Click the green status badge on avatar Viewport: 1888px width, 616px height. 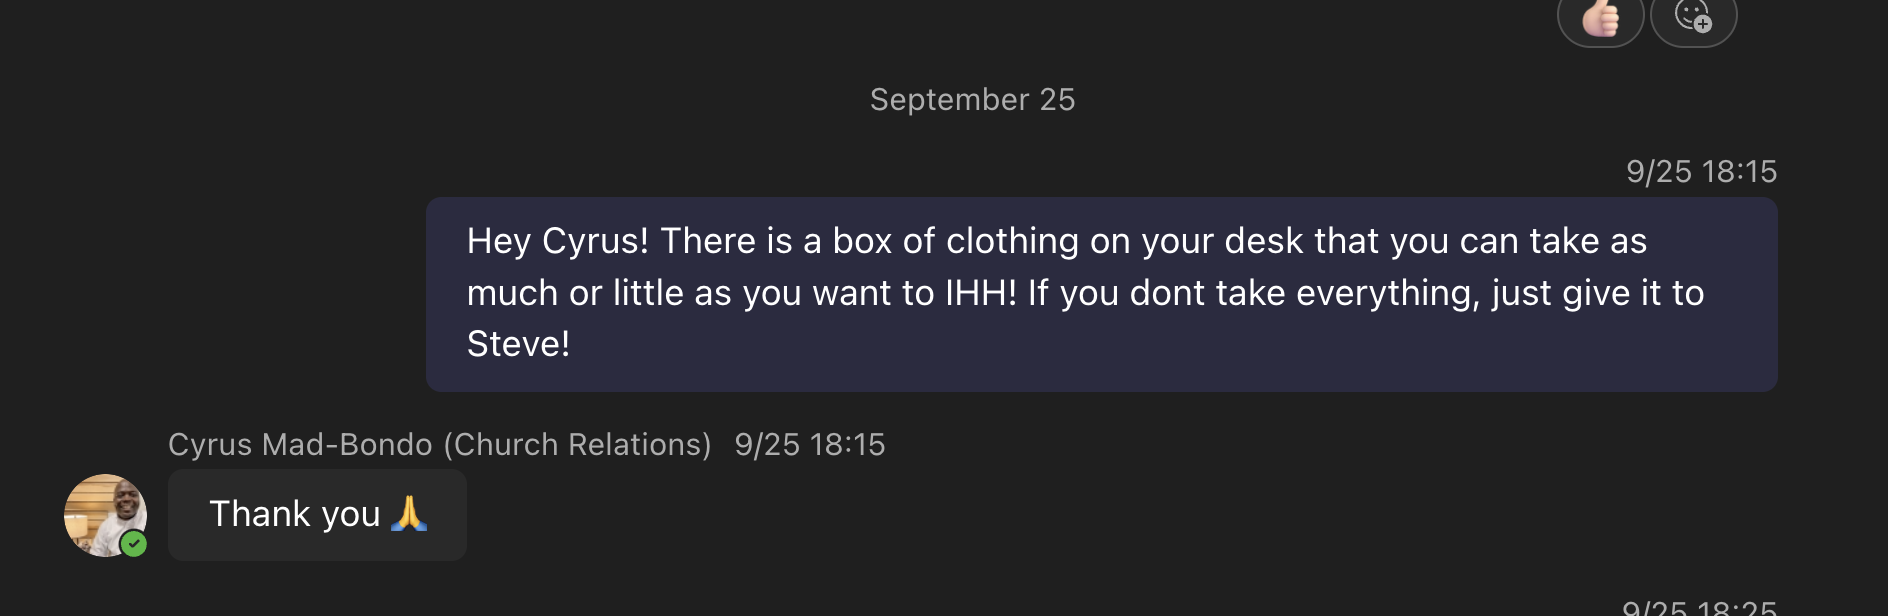[134, 544]
